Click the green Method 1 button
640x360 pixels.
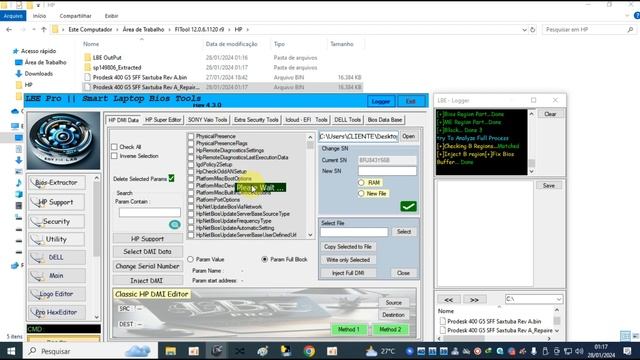[x=349, y=329]
